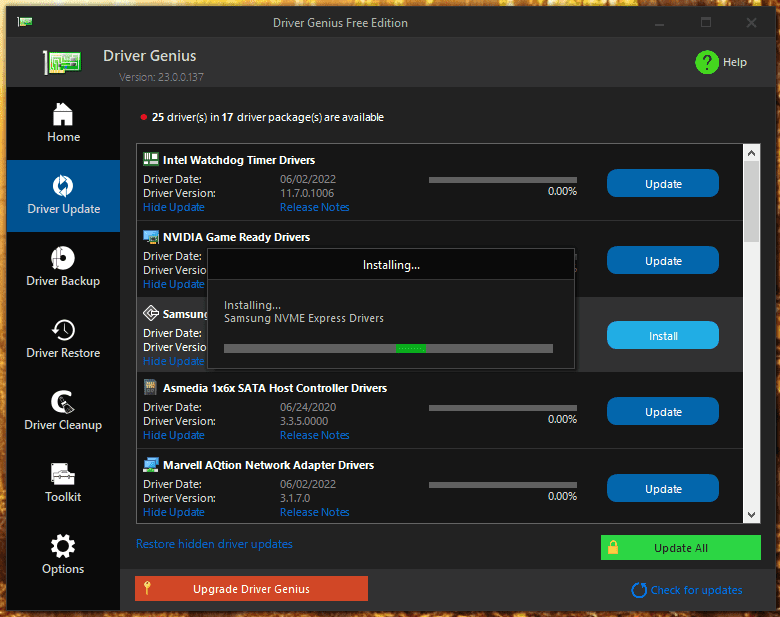This screenshot has width=780, height=617.
Task: Hide Update for NVIDIA Game Ready Drivers
Action: 174,284
